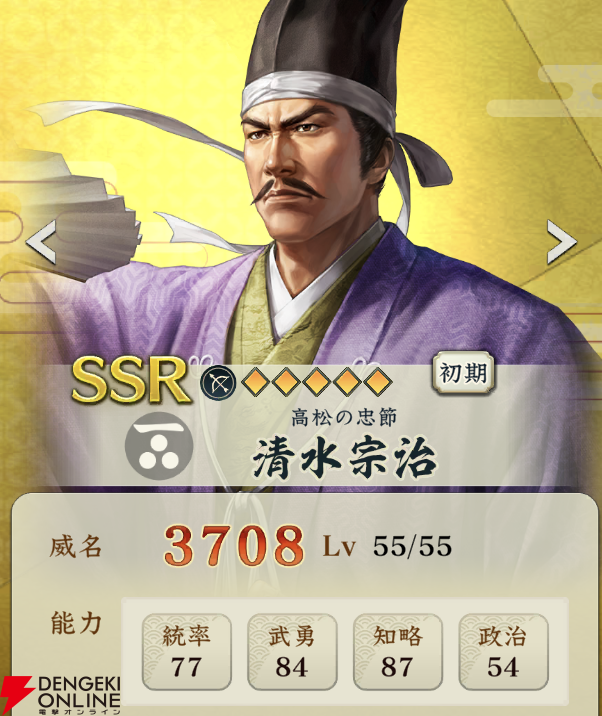Tap the clan crest emblem icon
This screenshot has height=716, width=602.
coord(159,445)
